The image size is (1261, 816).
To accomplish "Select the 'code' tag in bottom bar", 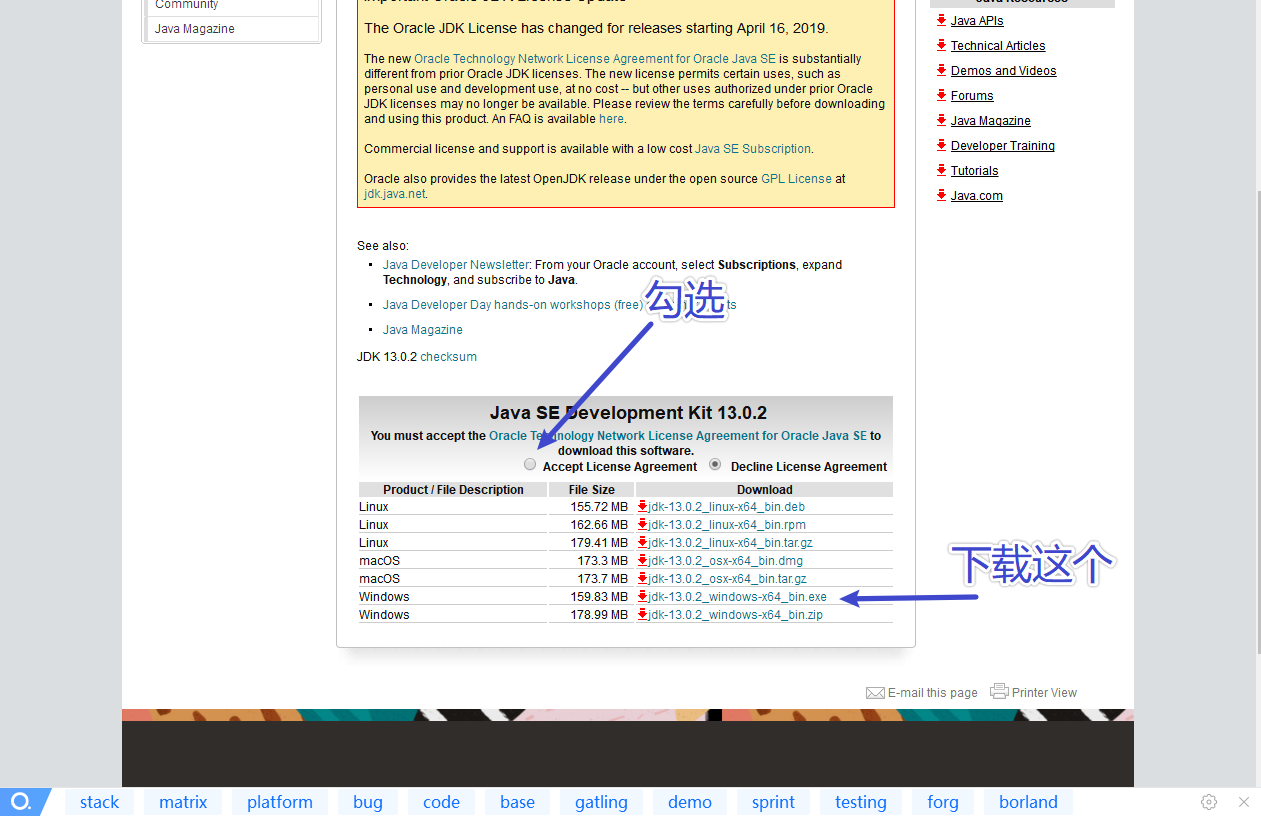I will pos(441,802).
